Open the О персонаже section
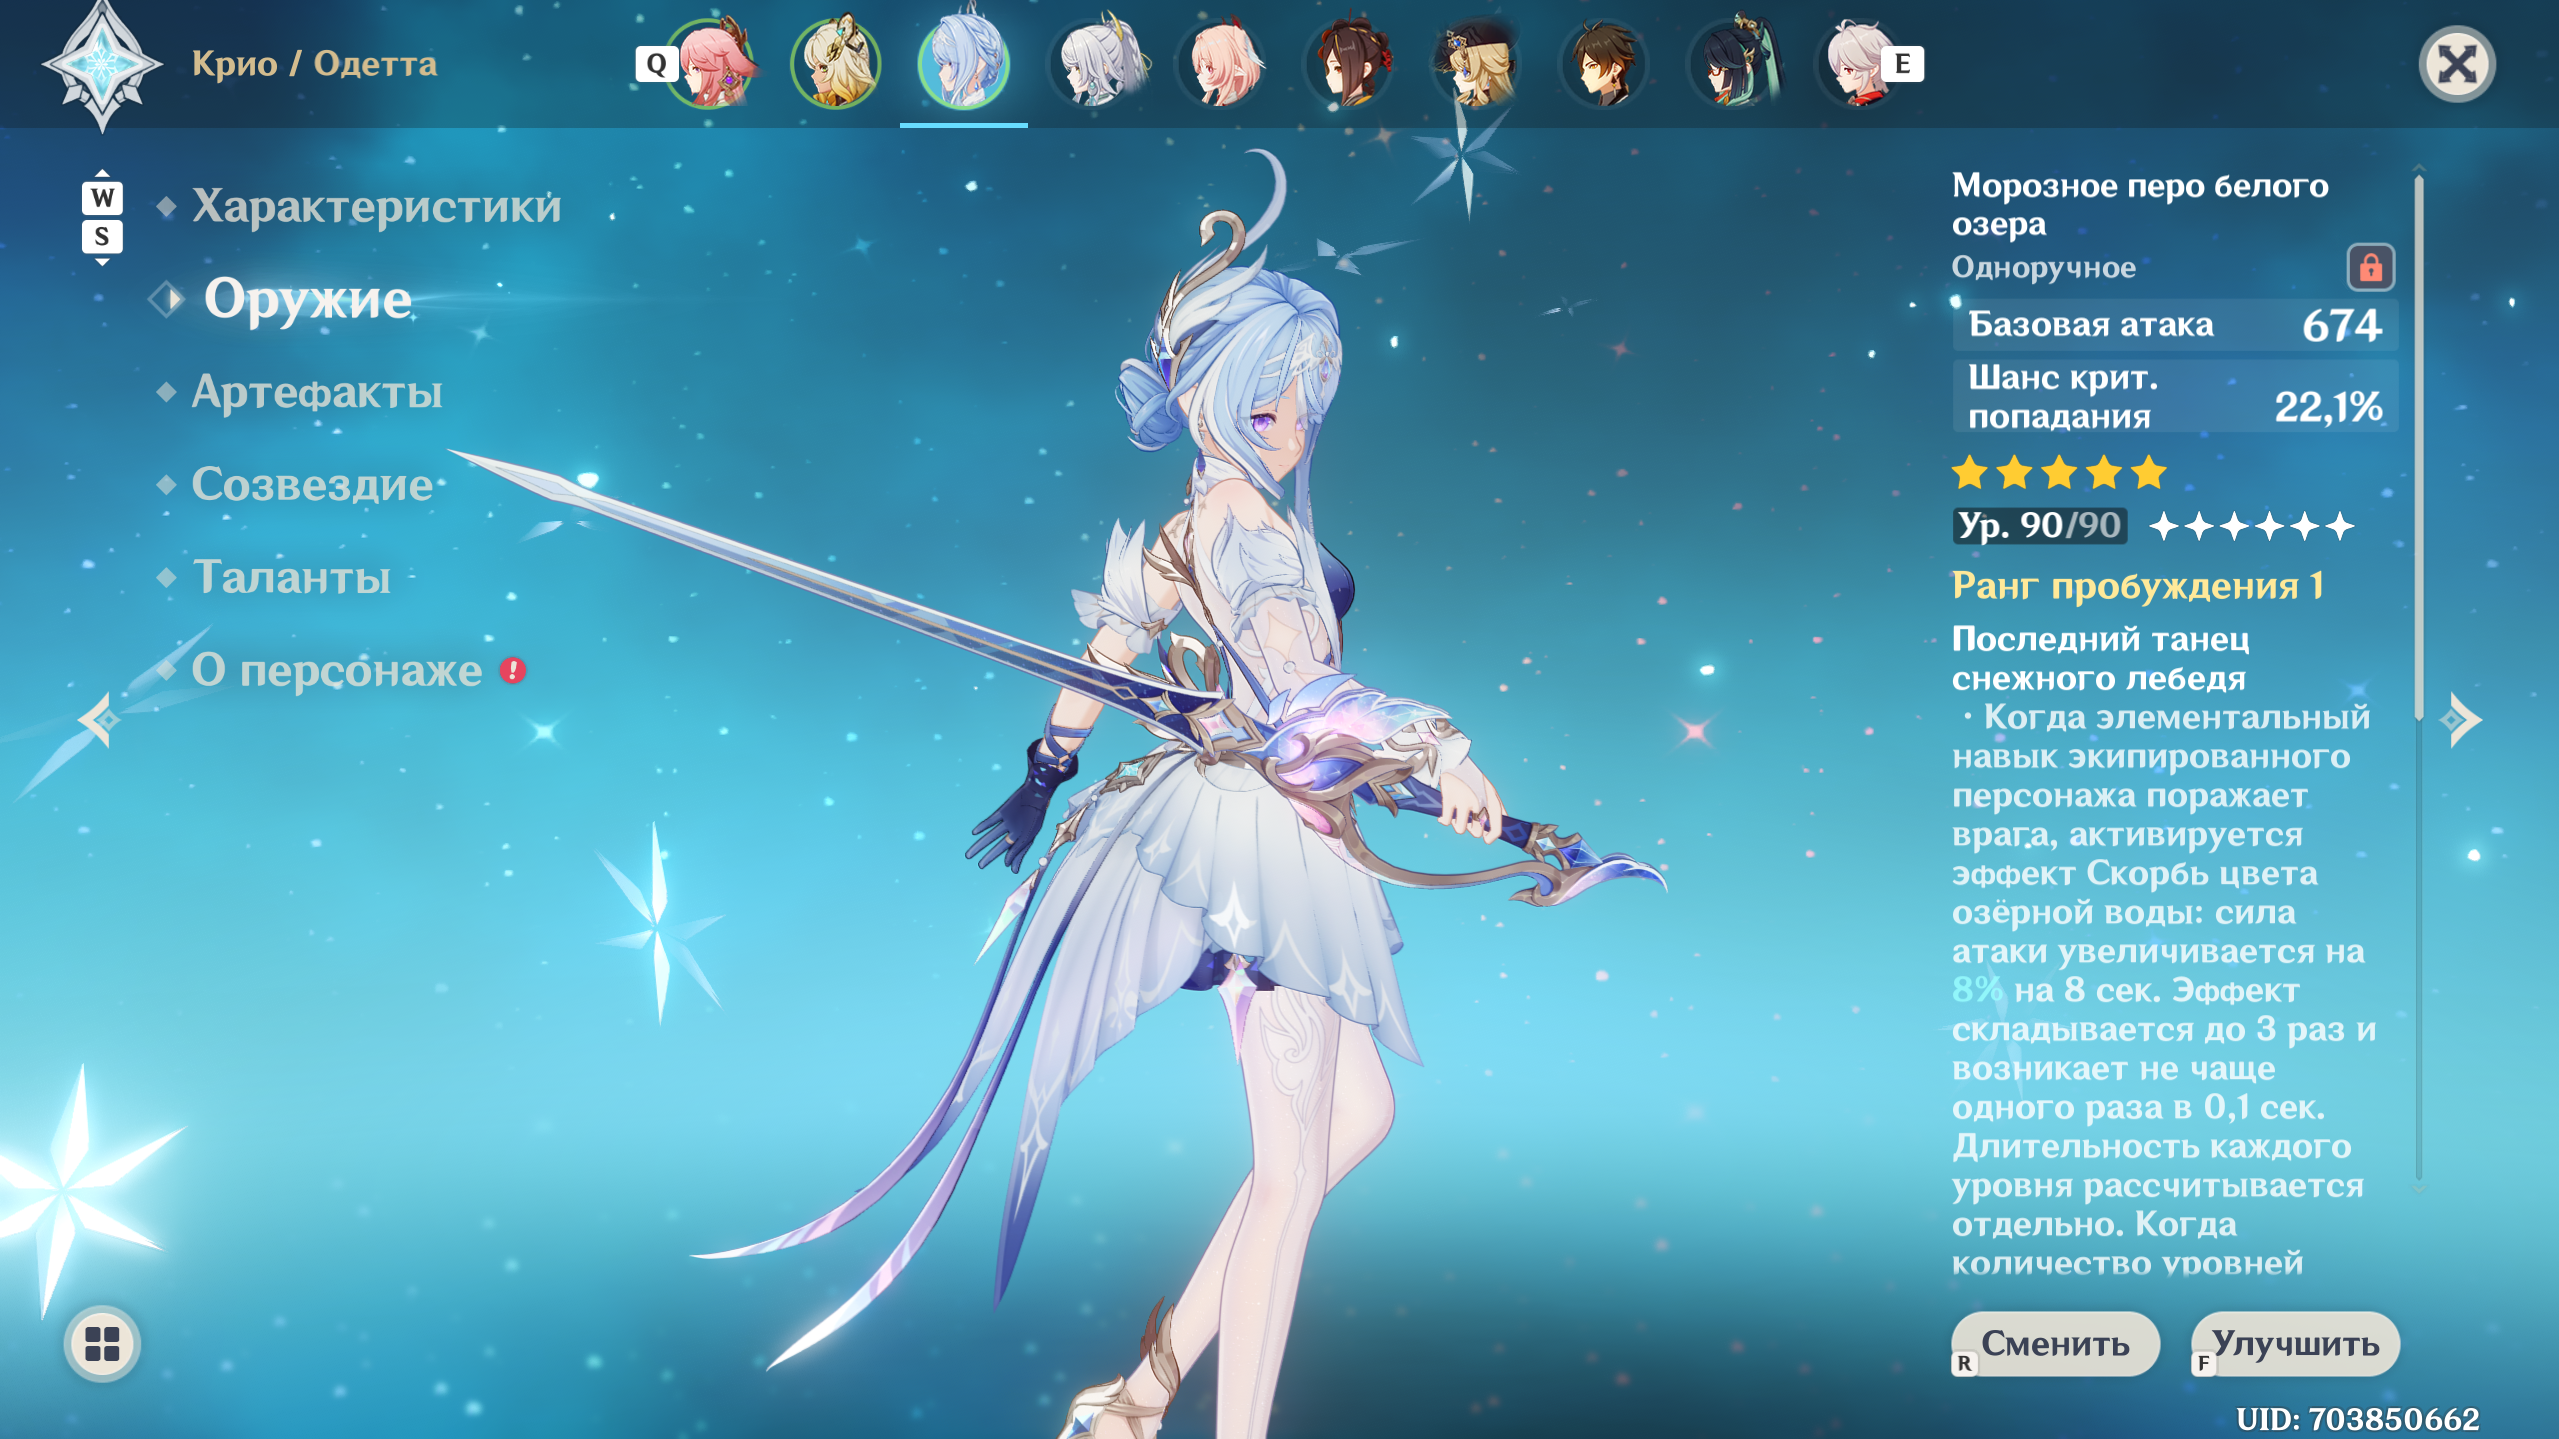The image size is (2559, 1439). pos(337,670)
